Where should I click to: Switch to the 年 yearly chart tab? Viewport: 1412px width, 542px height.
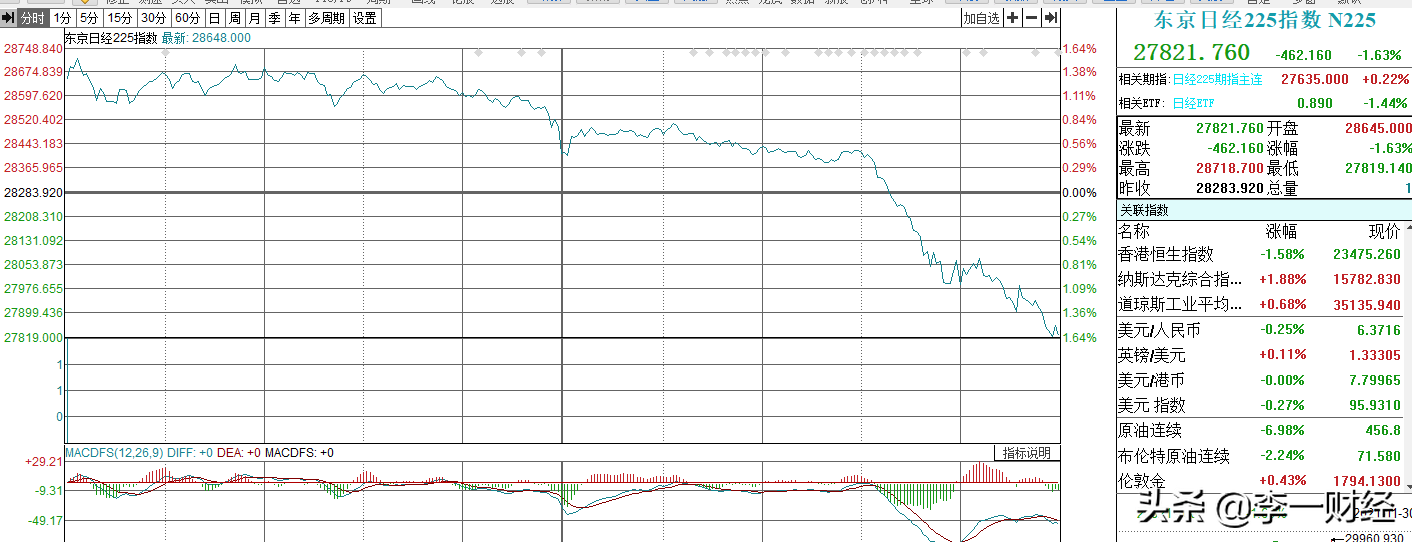tap(294, 18)
